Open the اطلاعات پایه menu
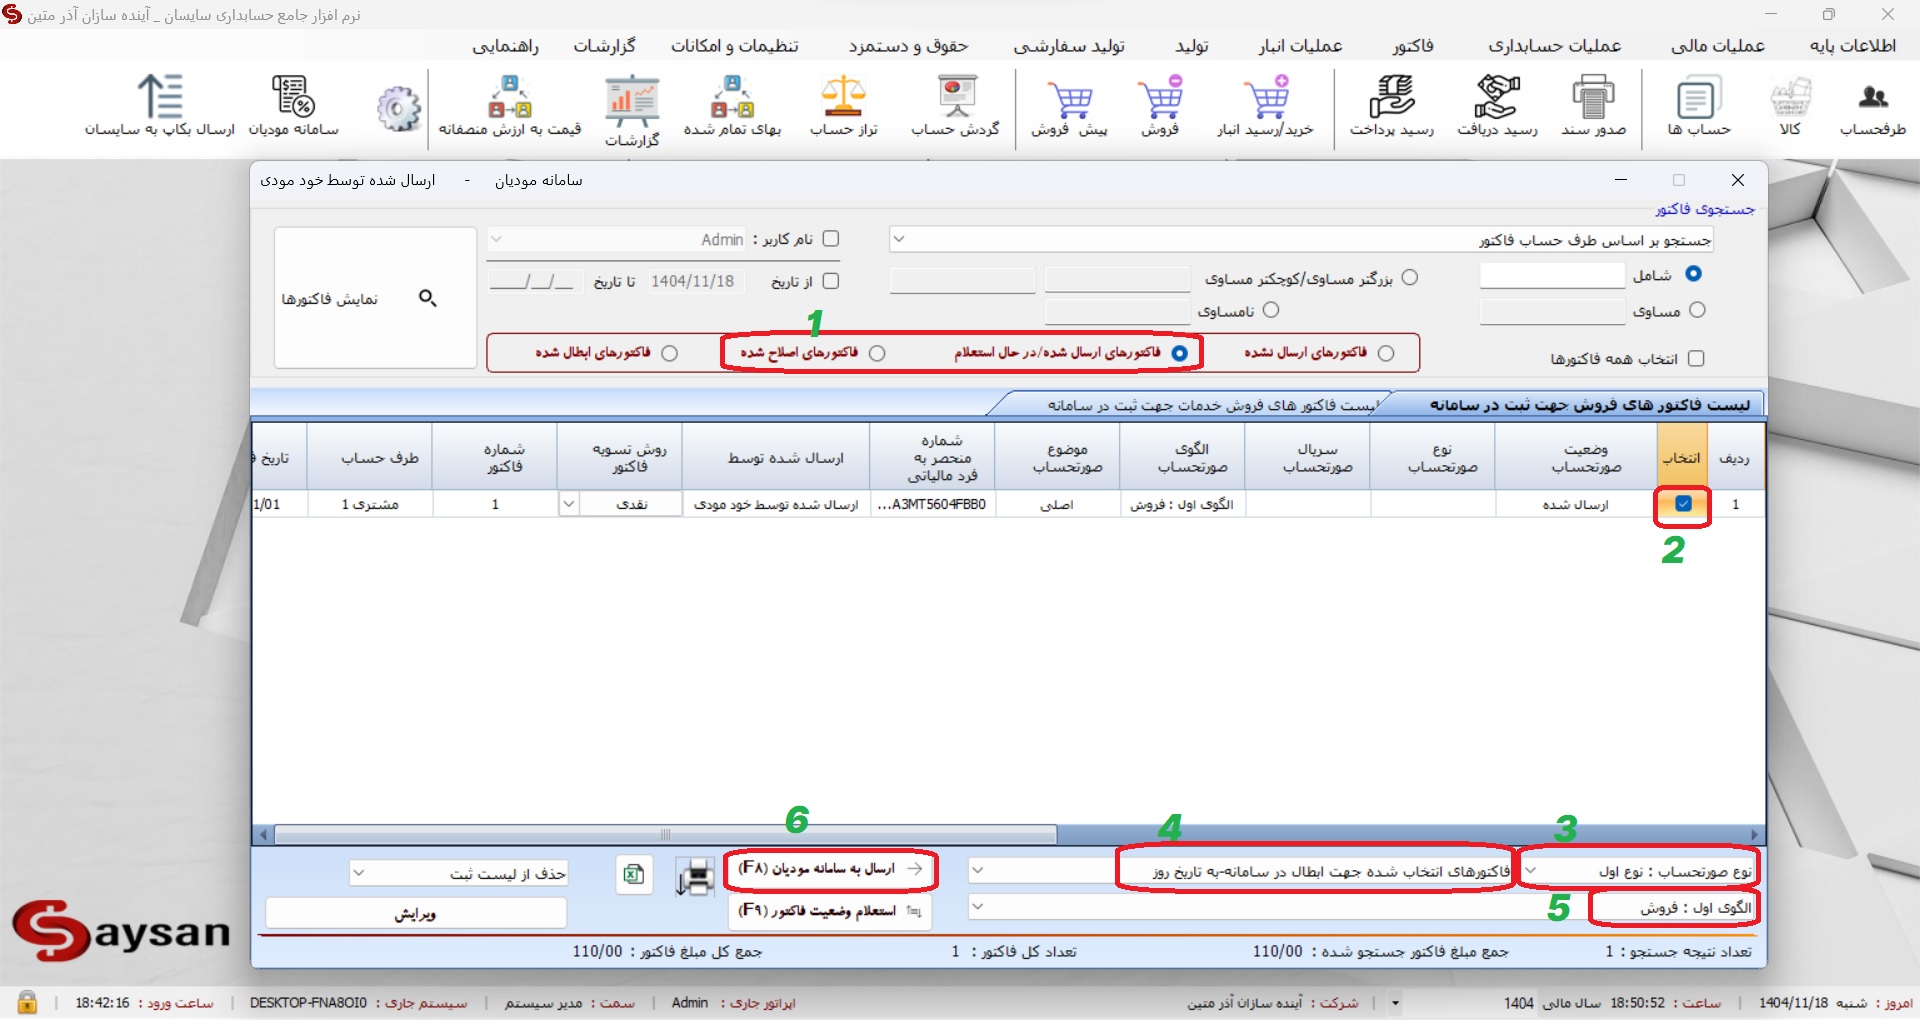This screenshot has height=1020, width=1920. pyautogui.click(x=1853, y=46)
